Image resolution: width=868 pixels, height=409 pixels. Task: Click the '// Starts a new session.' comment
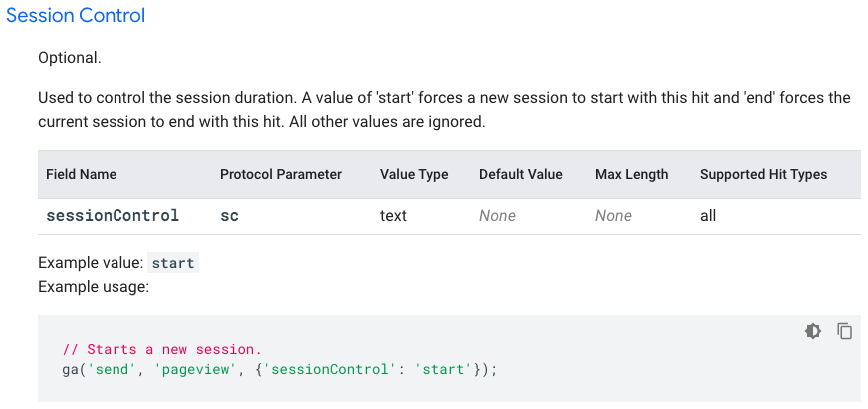point(161,350)
